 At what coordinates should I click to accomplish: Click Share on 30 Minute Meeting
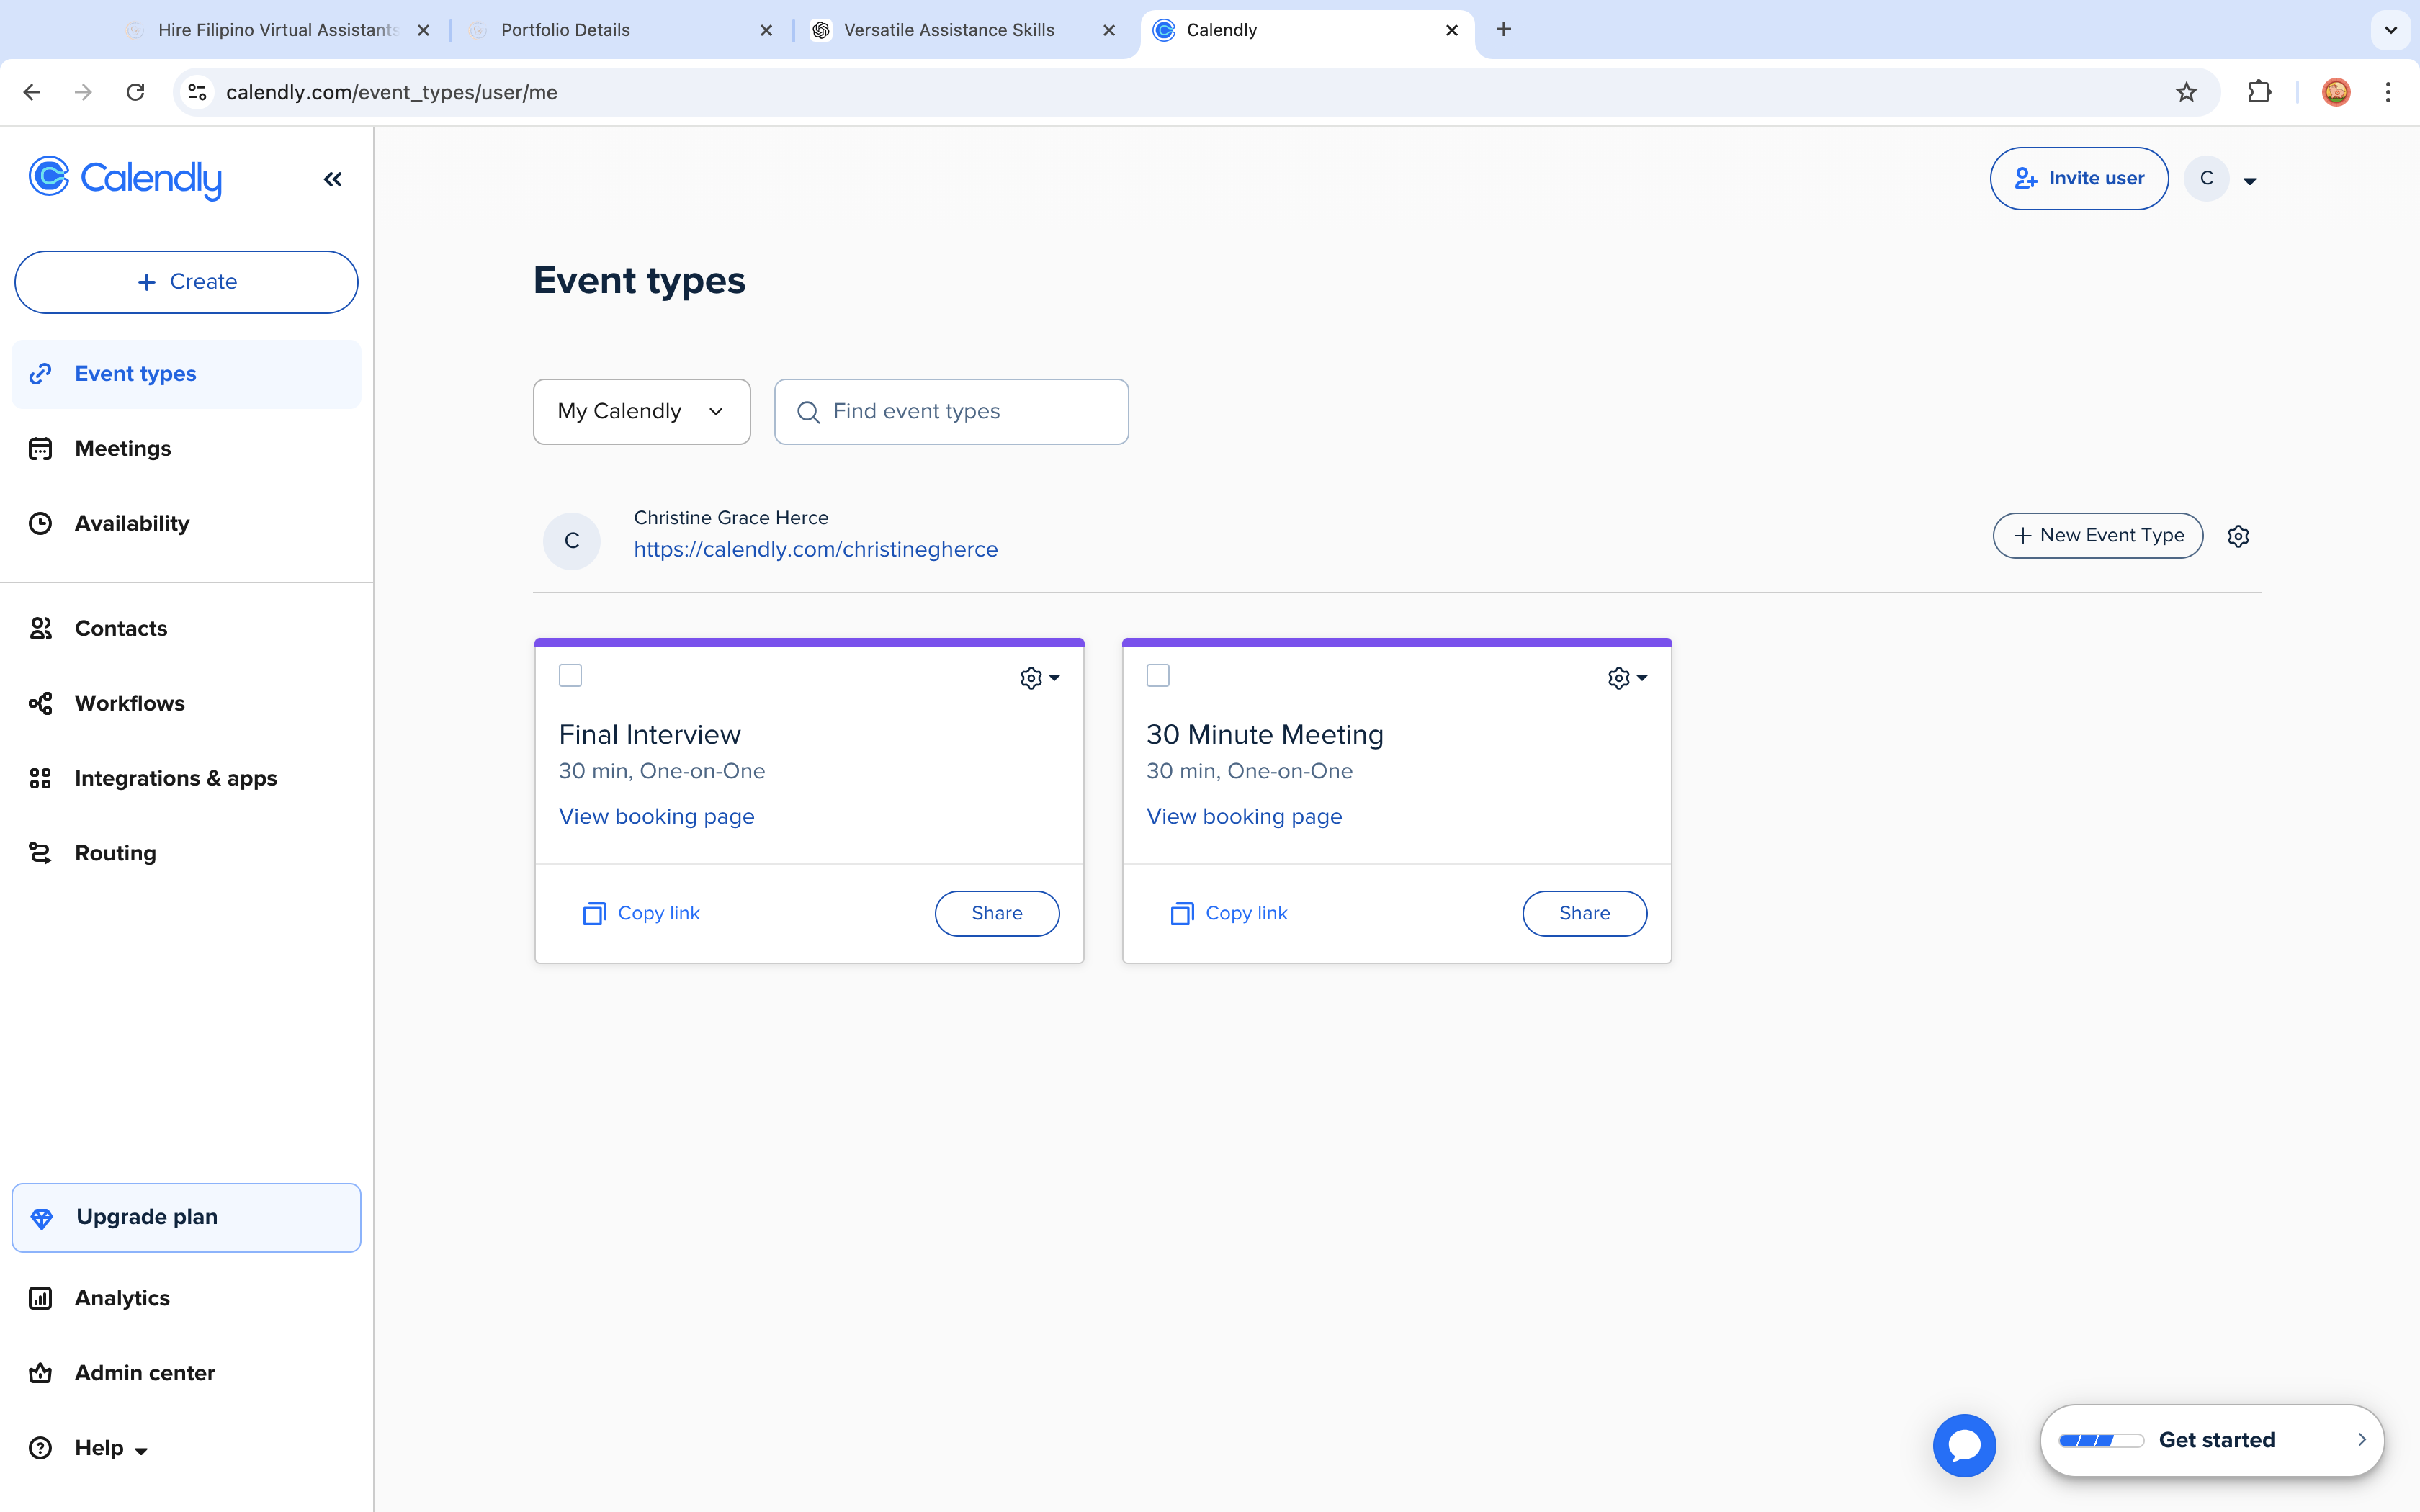pos(1584,913)
